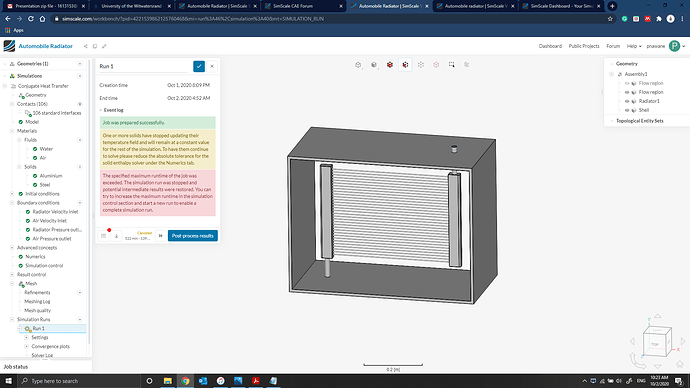This screenshot has height=388, width=690.
Task: Open the first cube view-mode tool
Action: (x=358, y=65)
